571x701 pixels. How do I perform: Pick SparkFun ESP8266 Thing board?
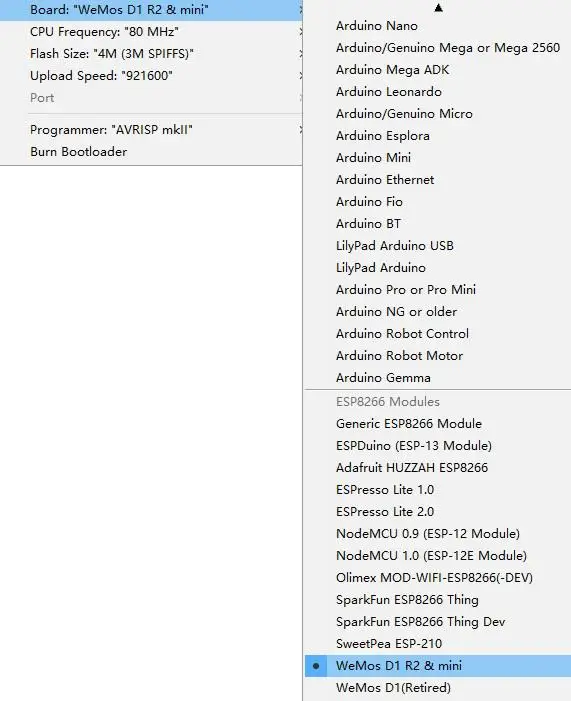click(438, 600)
